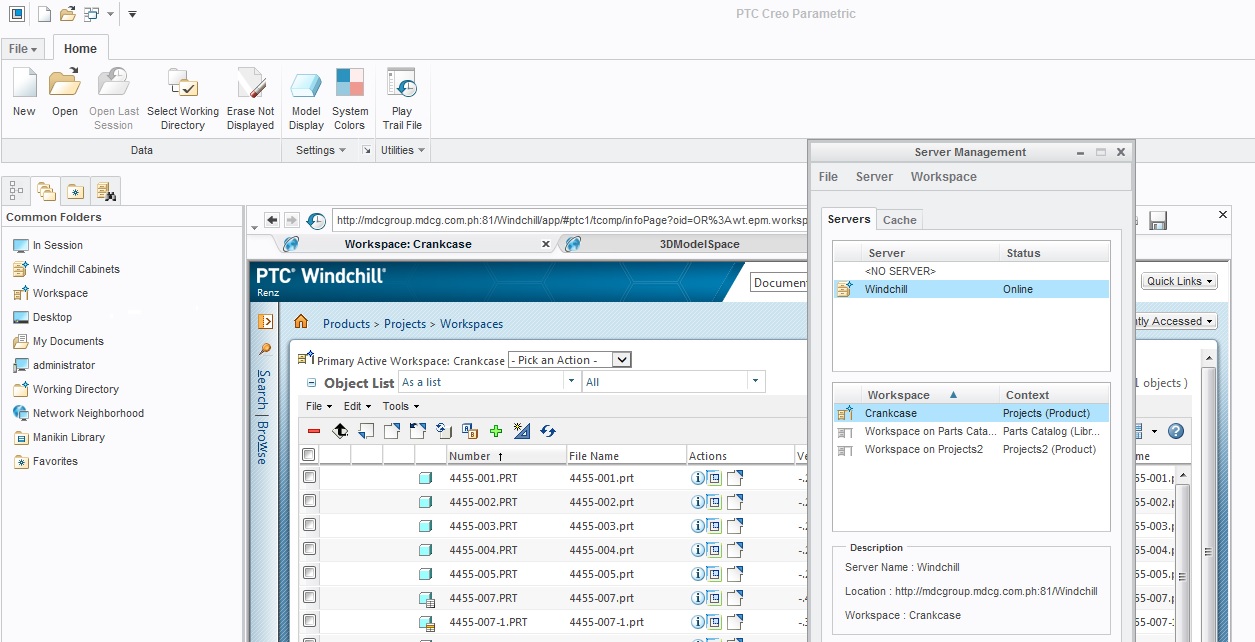Open the Model Display settings

[306, 98]
